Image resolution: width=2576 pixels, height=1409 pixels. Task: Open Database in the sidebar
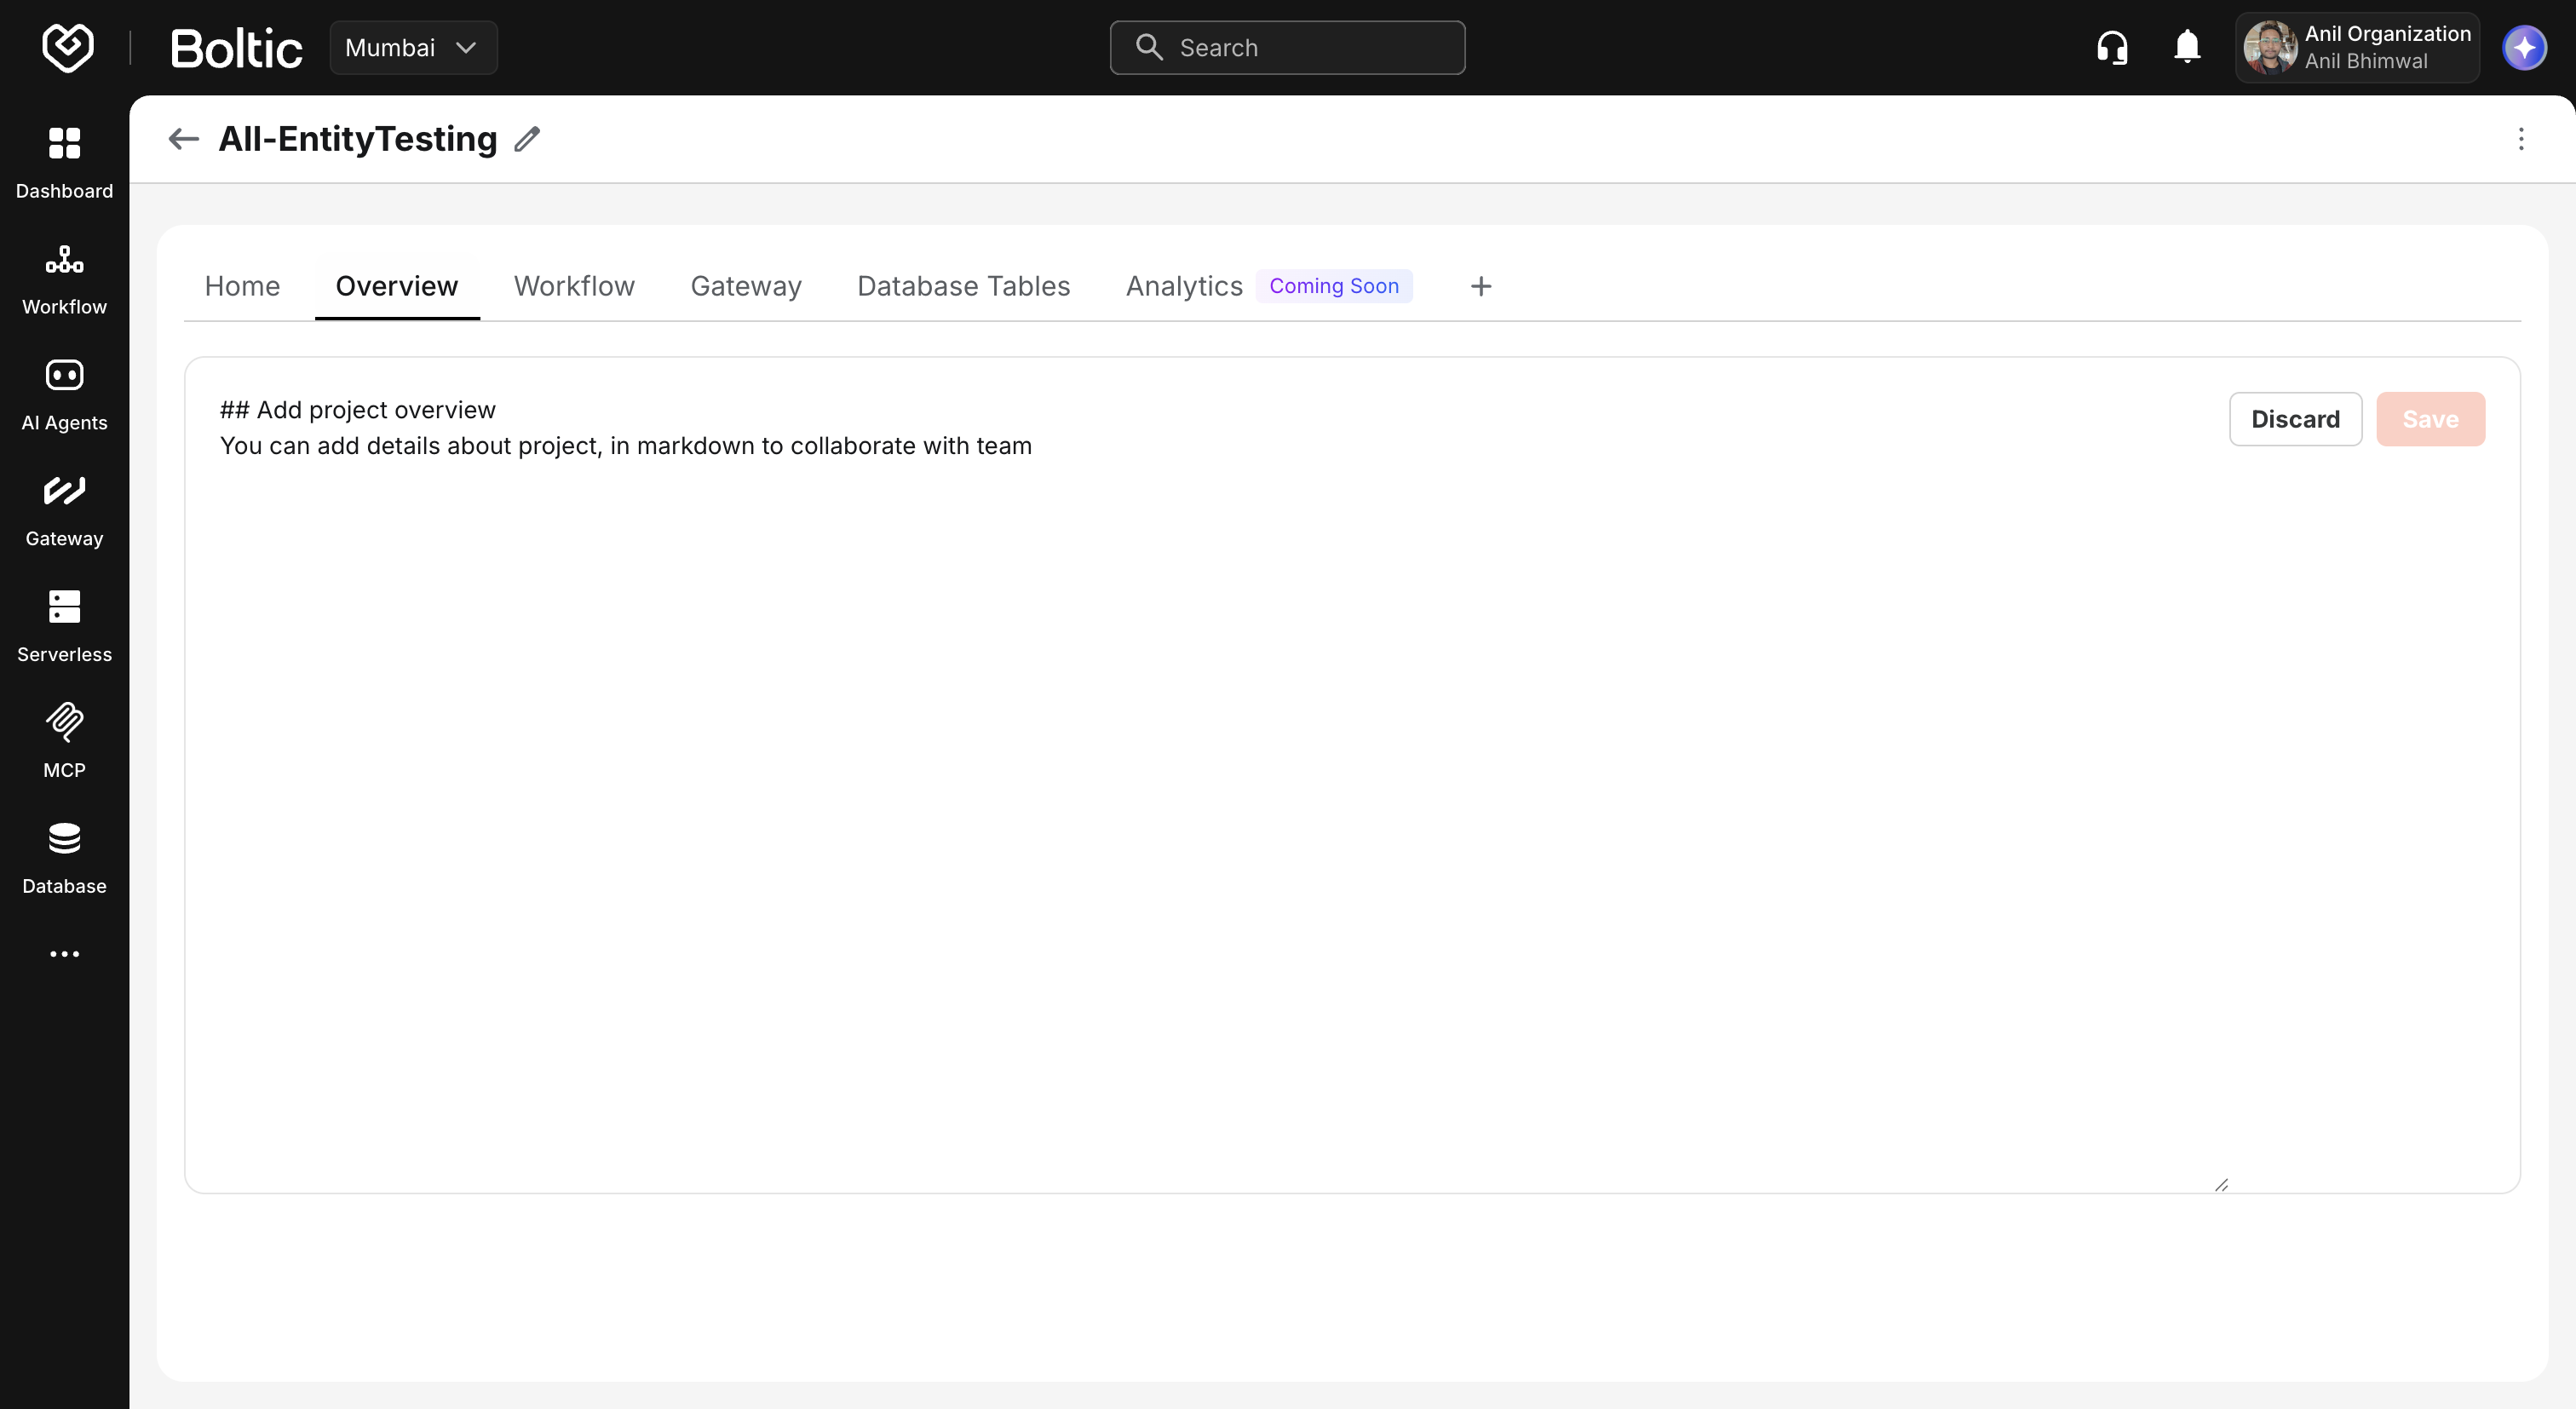tap(64, 859)
